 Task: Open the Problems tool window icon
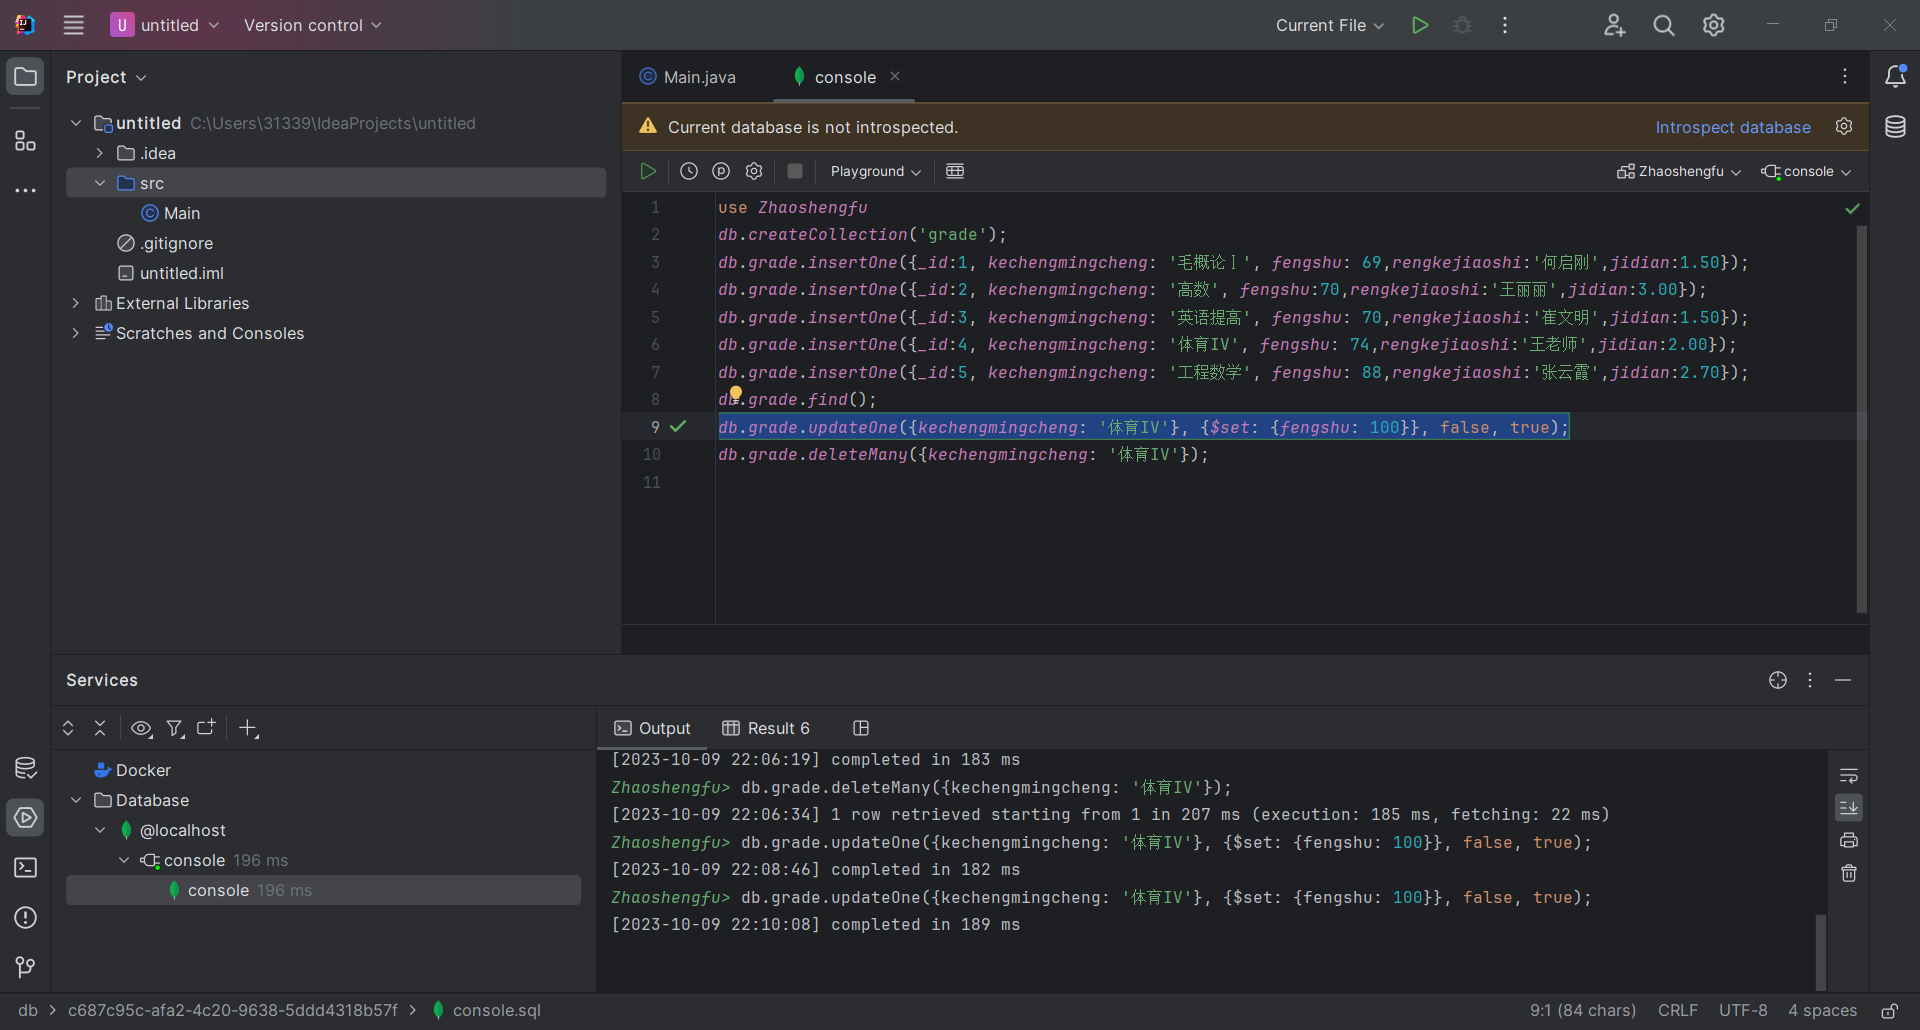pos(26,918)
